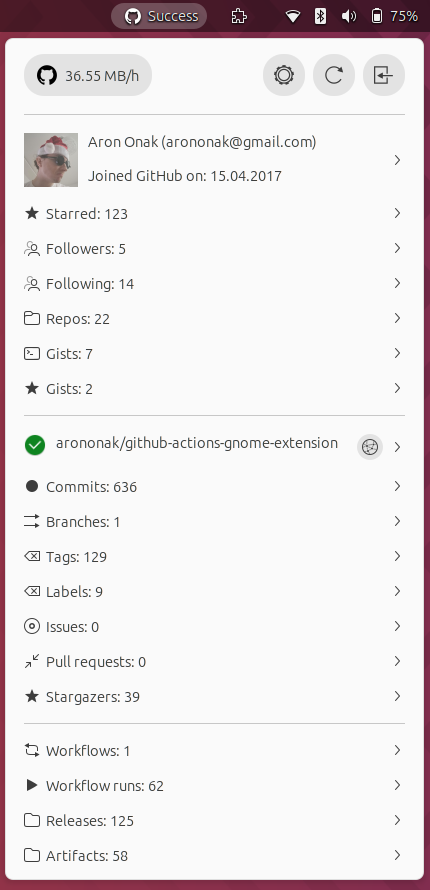Viewport: 430px width, 890px height.
Task: Open the Stargazers: 39 entry
Action: pos(214,696)
